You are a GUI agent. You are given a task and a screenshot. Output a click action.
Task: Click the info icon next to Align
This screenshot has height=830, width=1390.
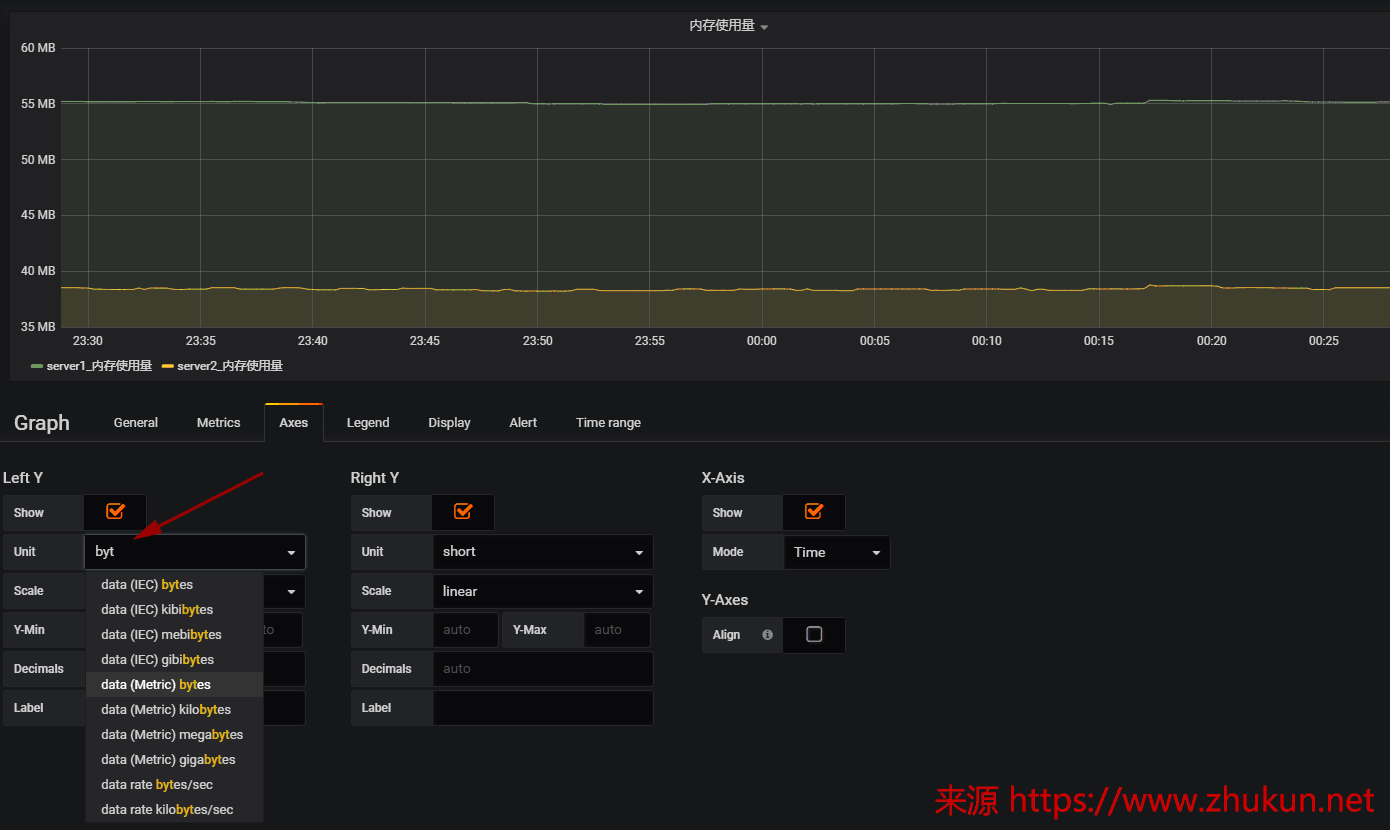767,635
